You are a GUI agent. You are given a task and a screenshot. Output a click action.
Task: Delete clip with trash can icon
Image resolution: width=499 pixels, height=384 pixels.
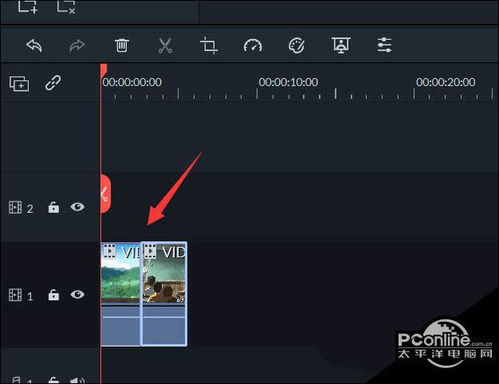[x=121, y=45]
